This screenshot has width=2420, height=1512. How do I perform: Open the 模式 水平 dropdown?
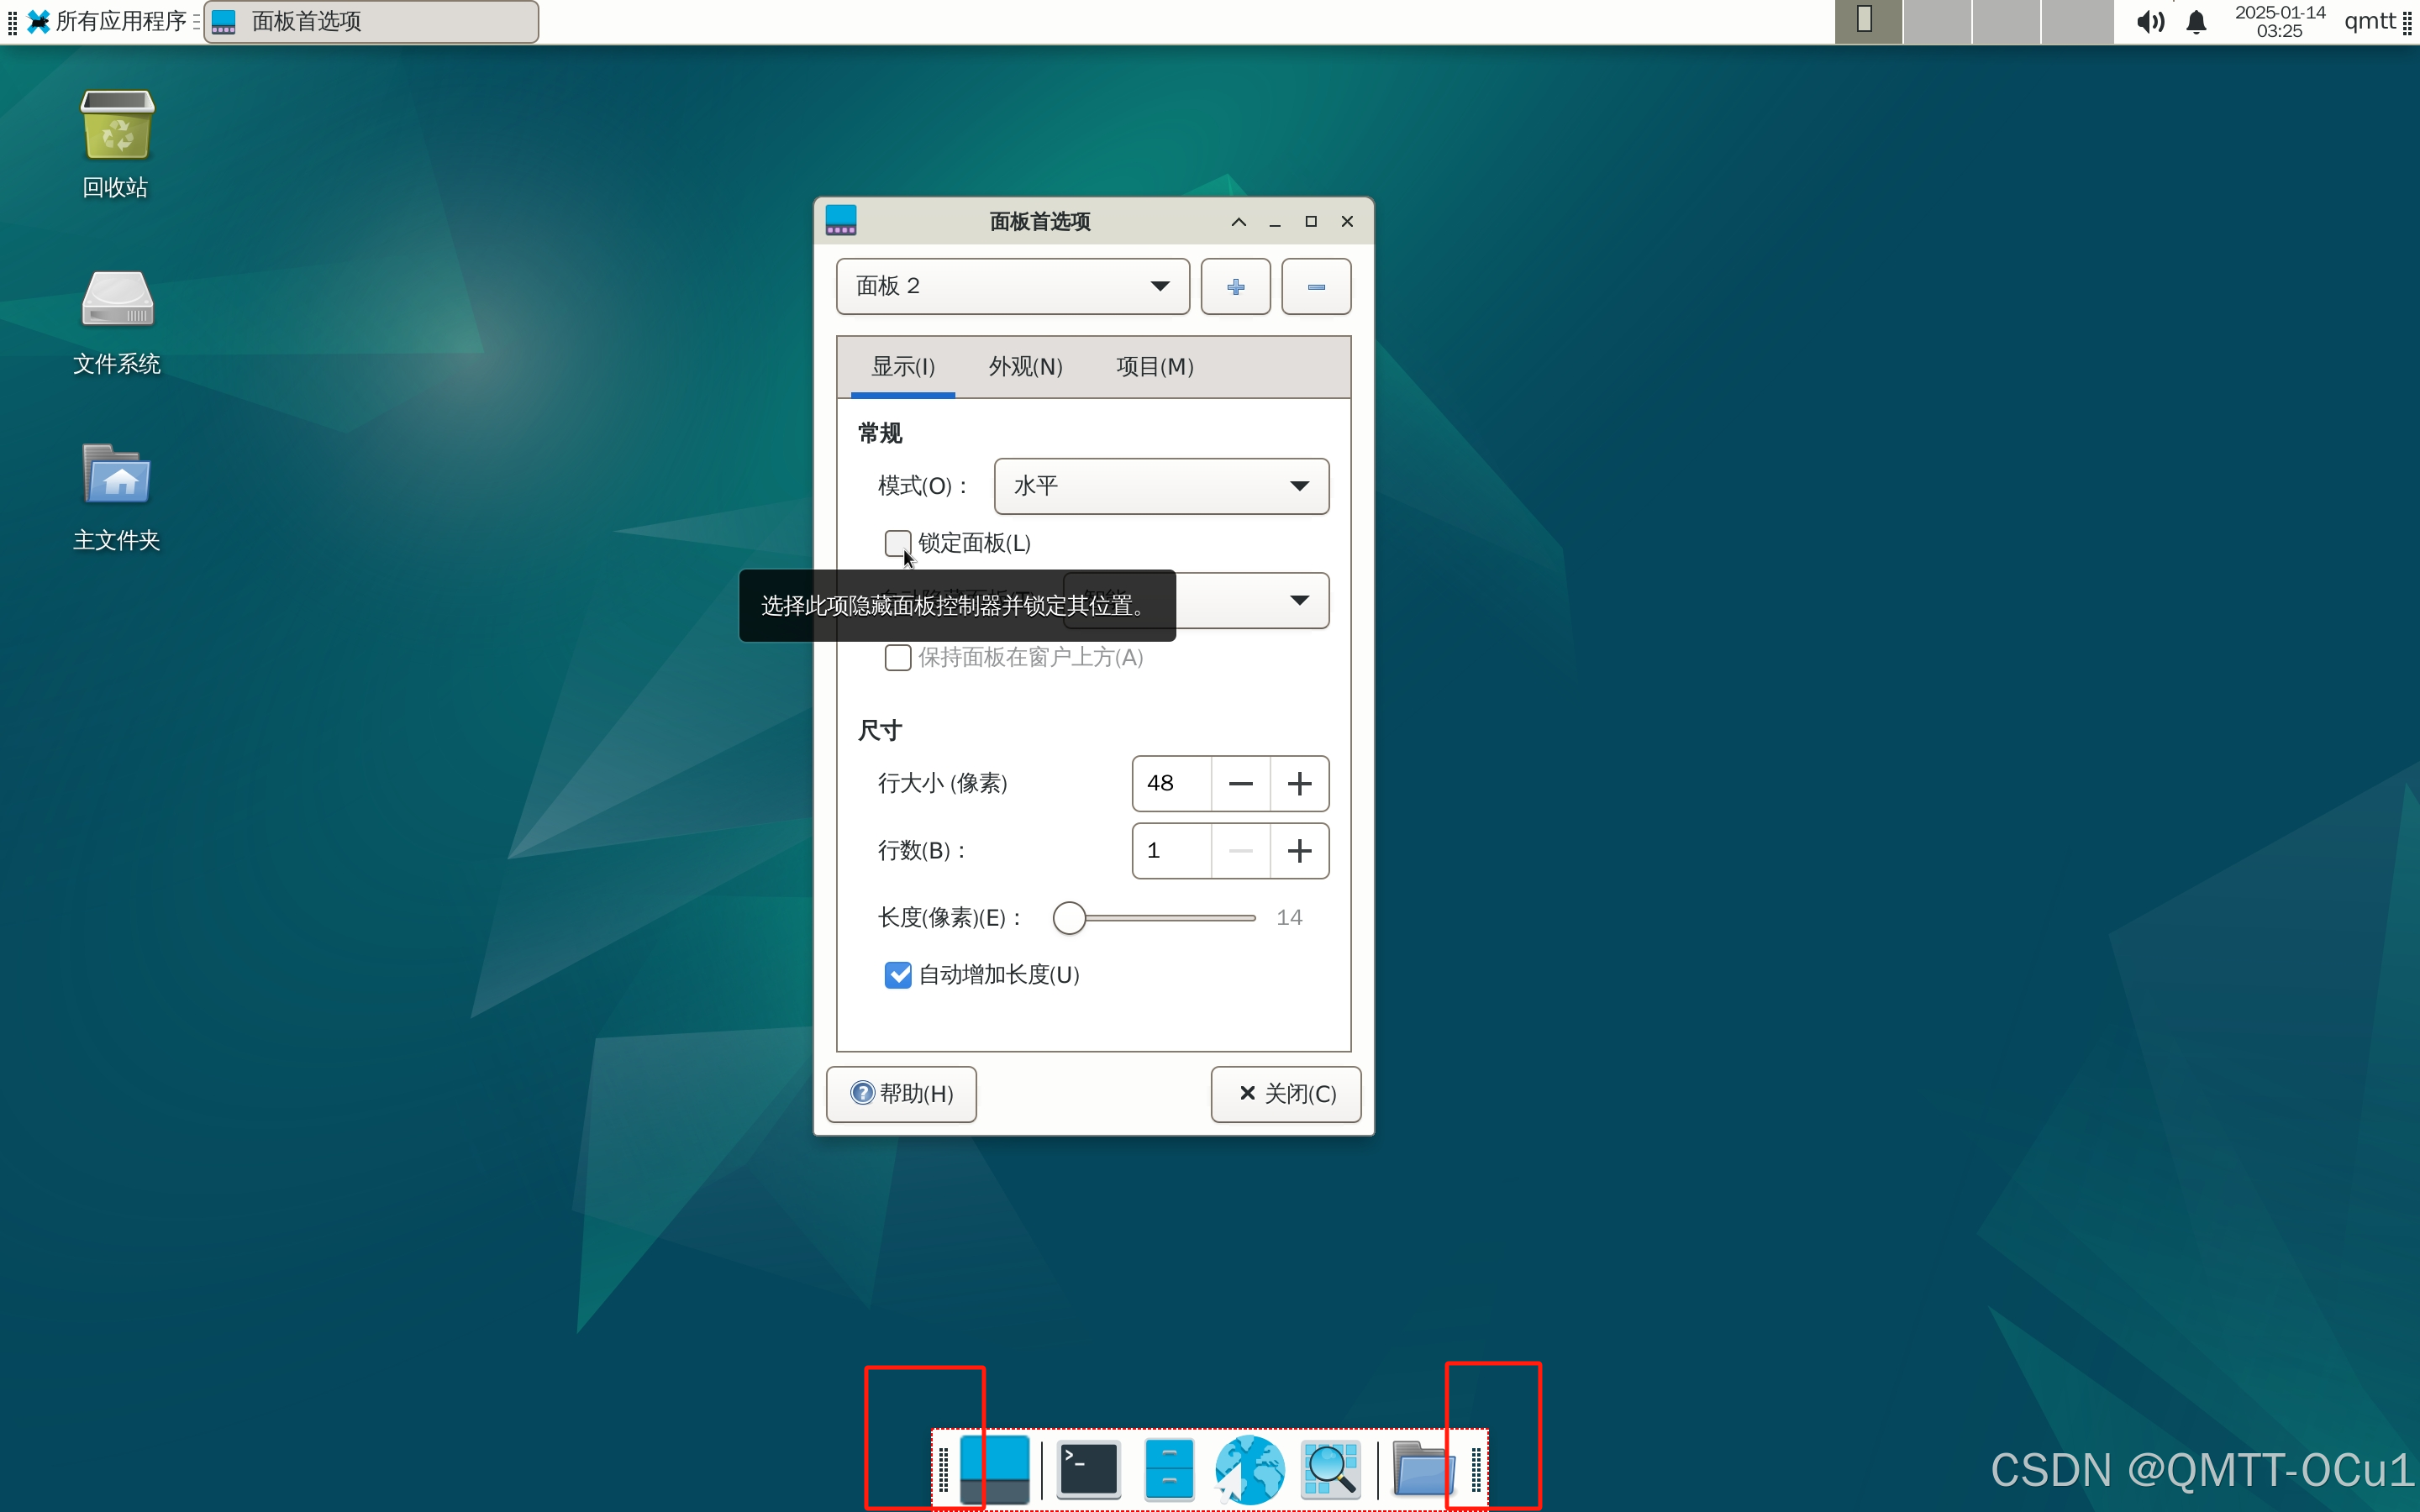pyautogui.click(x=1161, y=486)
